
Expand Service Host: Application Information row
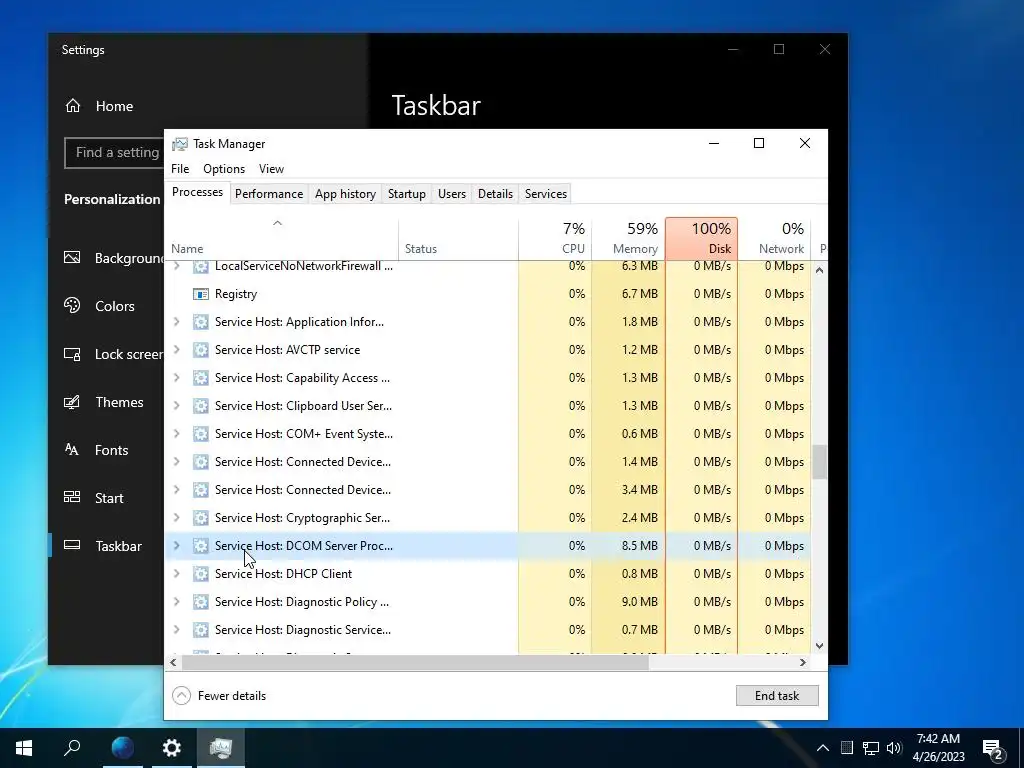pyautogui.click(x=176, y=322)
